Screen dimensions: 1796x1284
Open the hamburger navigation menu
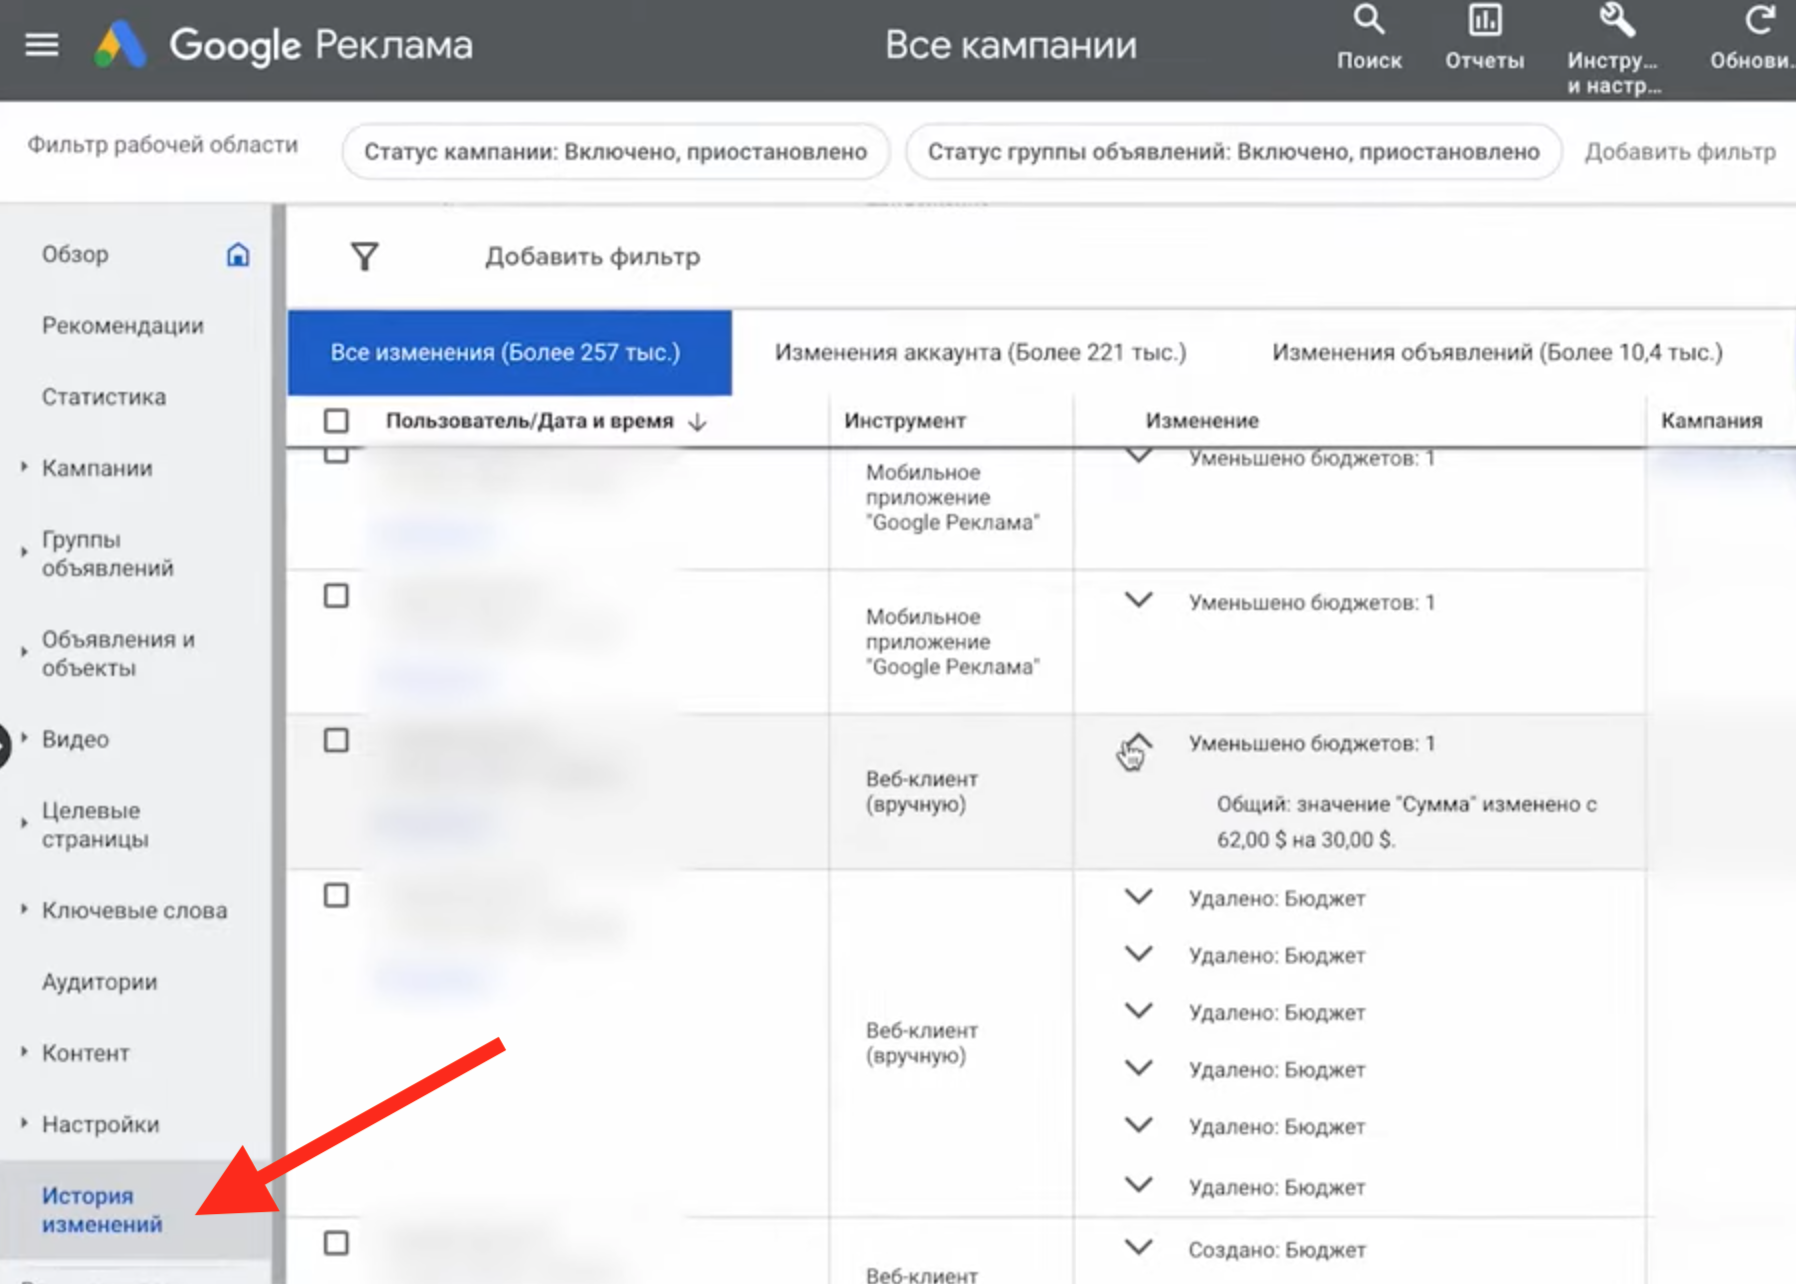(x=41, y=44)
